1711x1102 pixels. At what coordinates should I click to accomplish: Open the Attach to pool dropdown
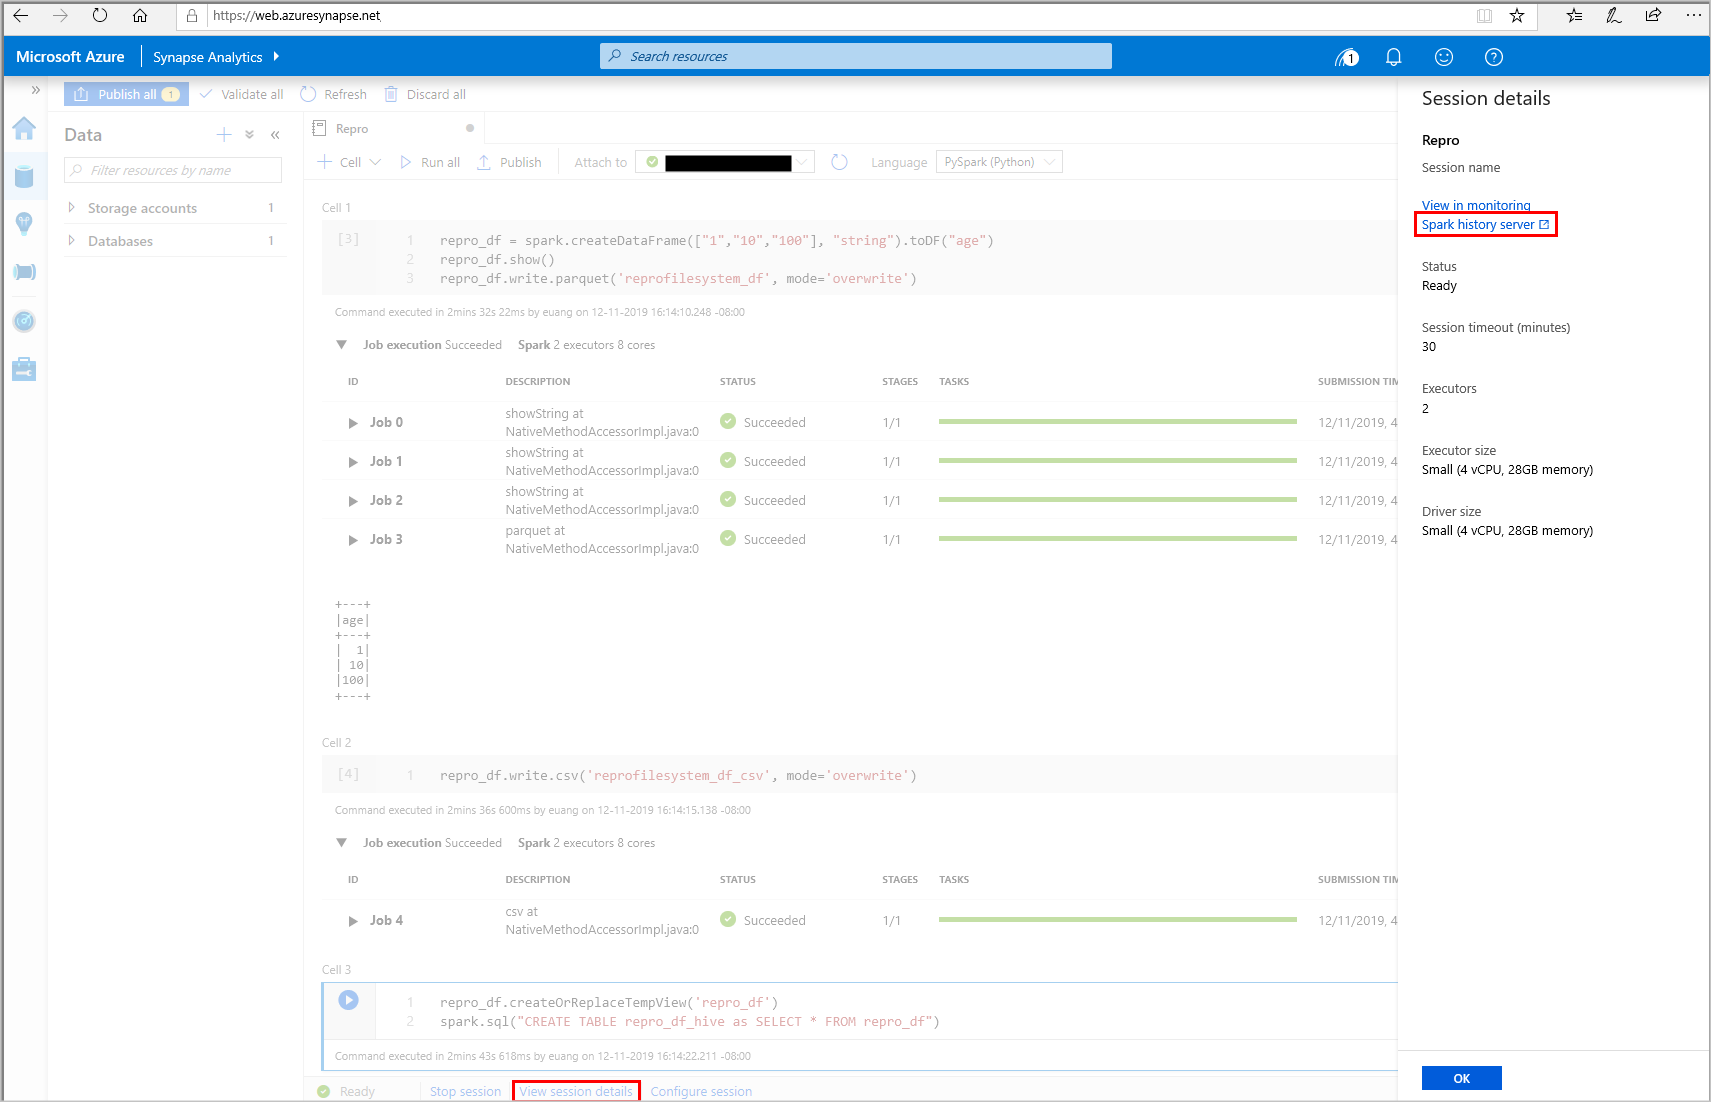(725, 162)
